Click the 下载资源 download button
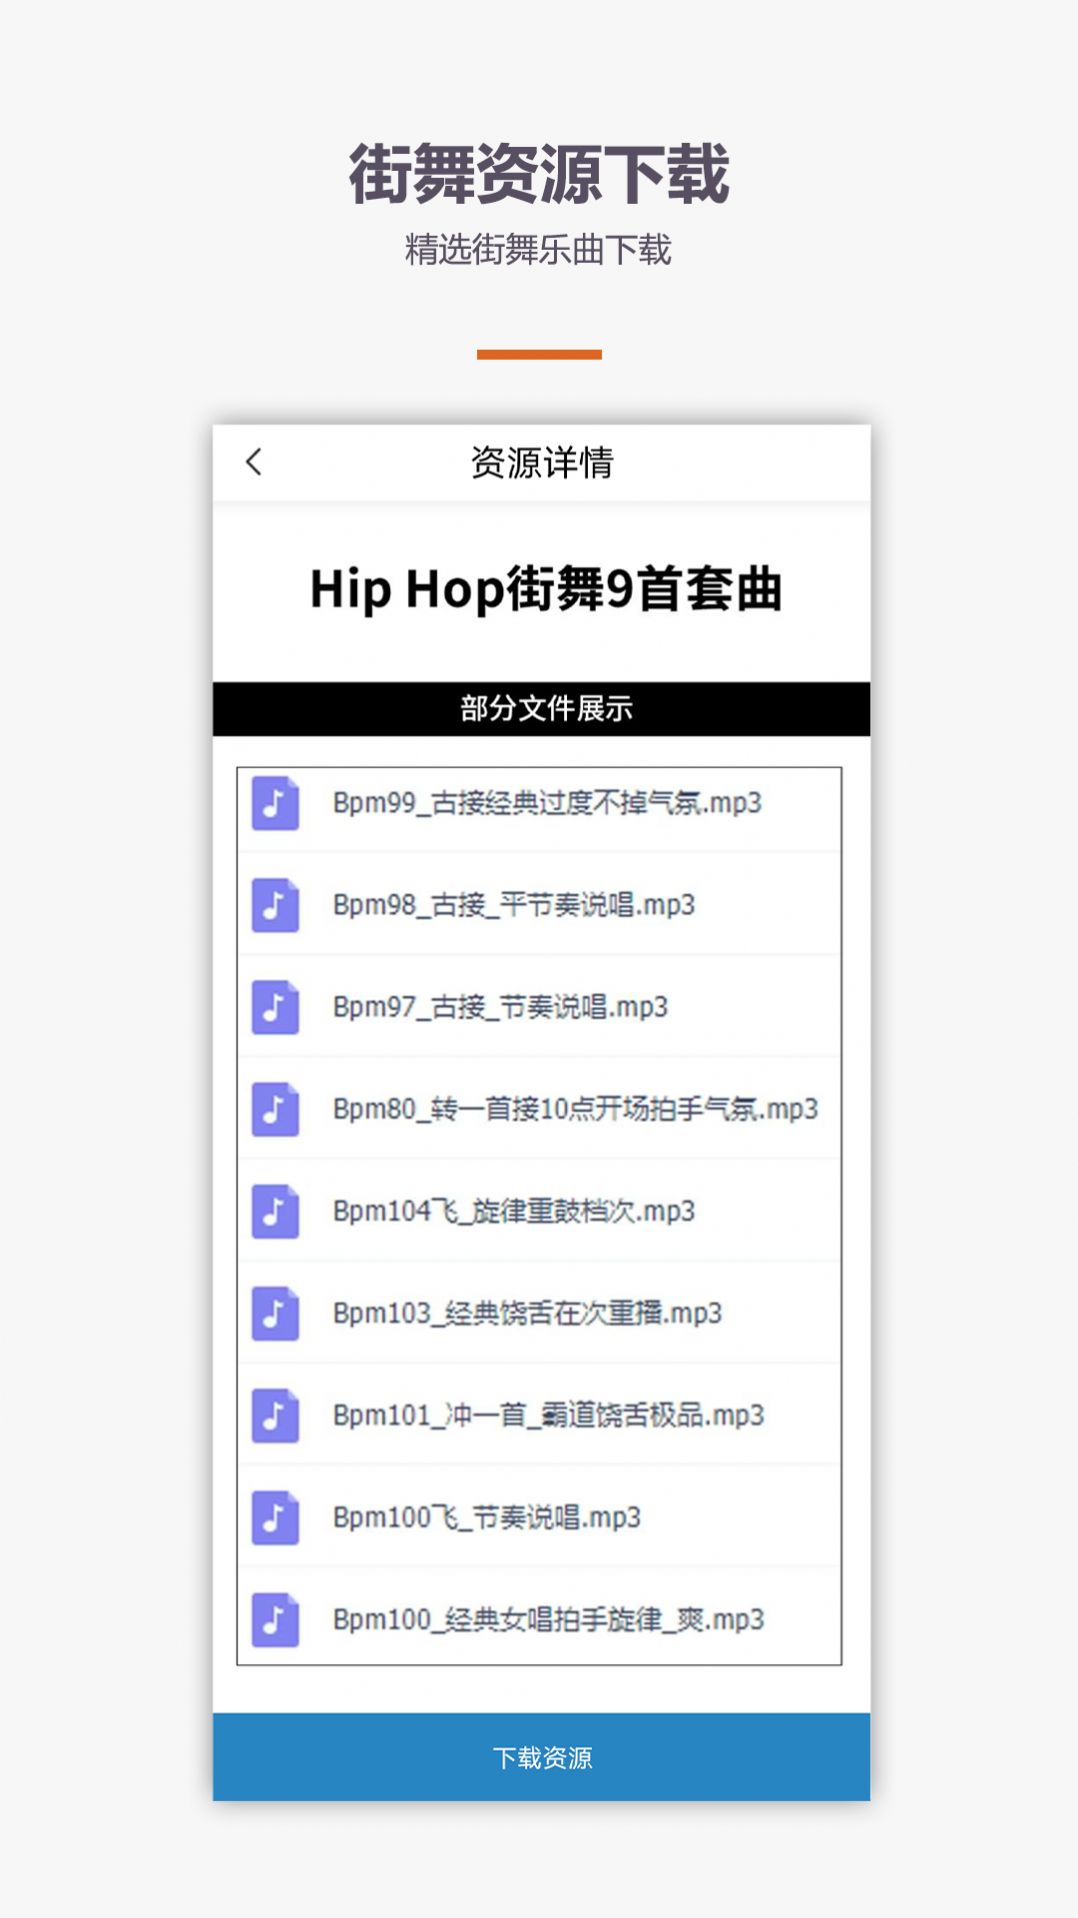1078x1918 pixels. (541, 1757)
